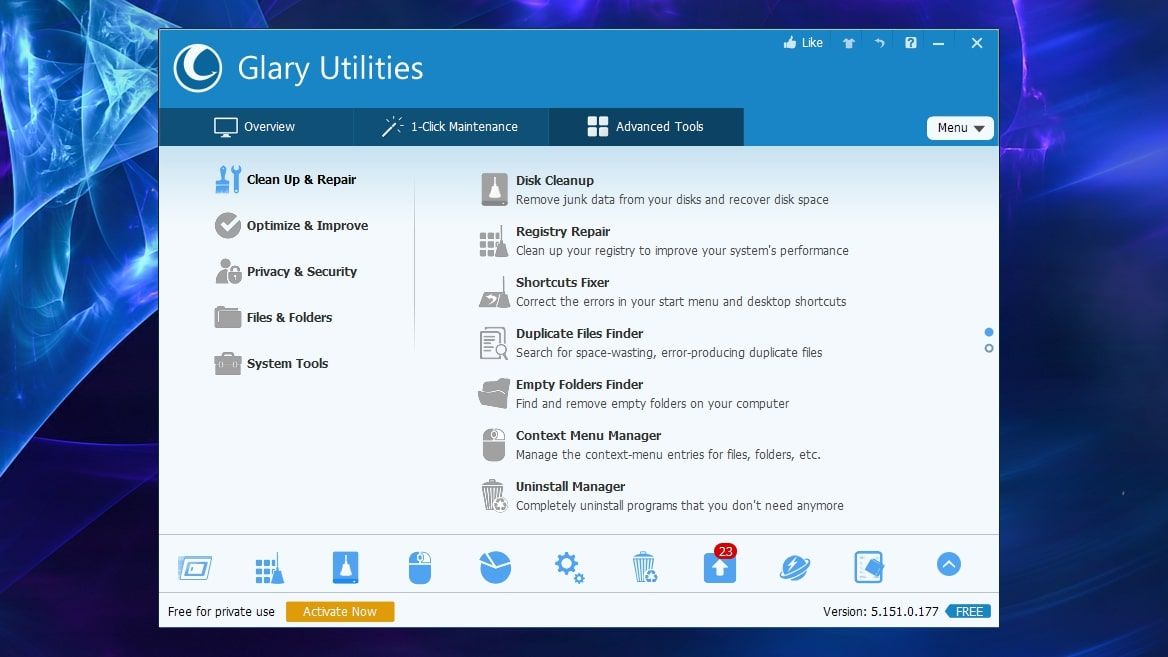Click the Activate Now button

(x=340, y=611)
